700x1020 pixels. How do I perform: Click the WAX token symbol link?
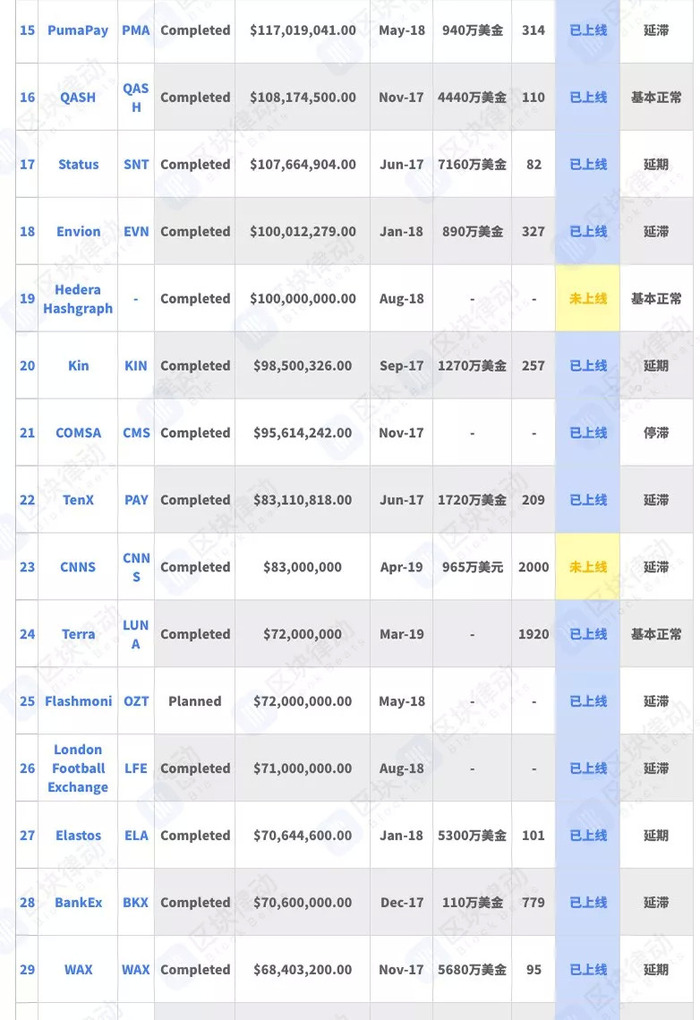(x=136, y=969)
